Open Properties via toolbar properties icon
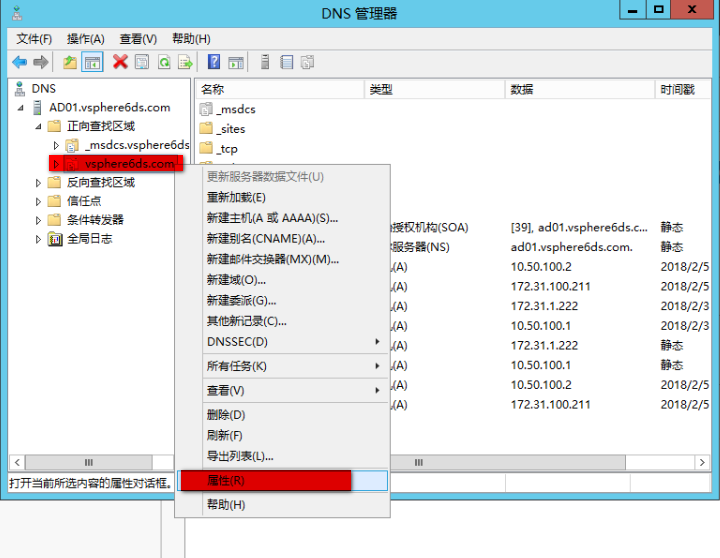The width and height of the screenshot is (720, 558). pos(142,62)
